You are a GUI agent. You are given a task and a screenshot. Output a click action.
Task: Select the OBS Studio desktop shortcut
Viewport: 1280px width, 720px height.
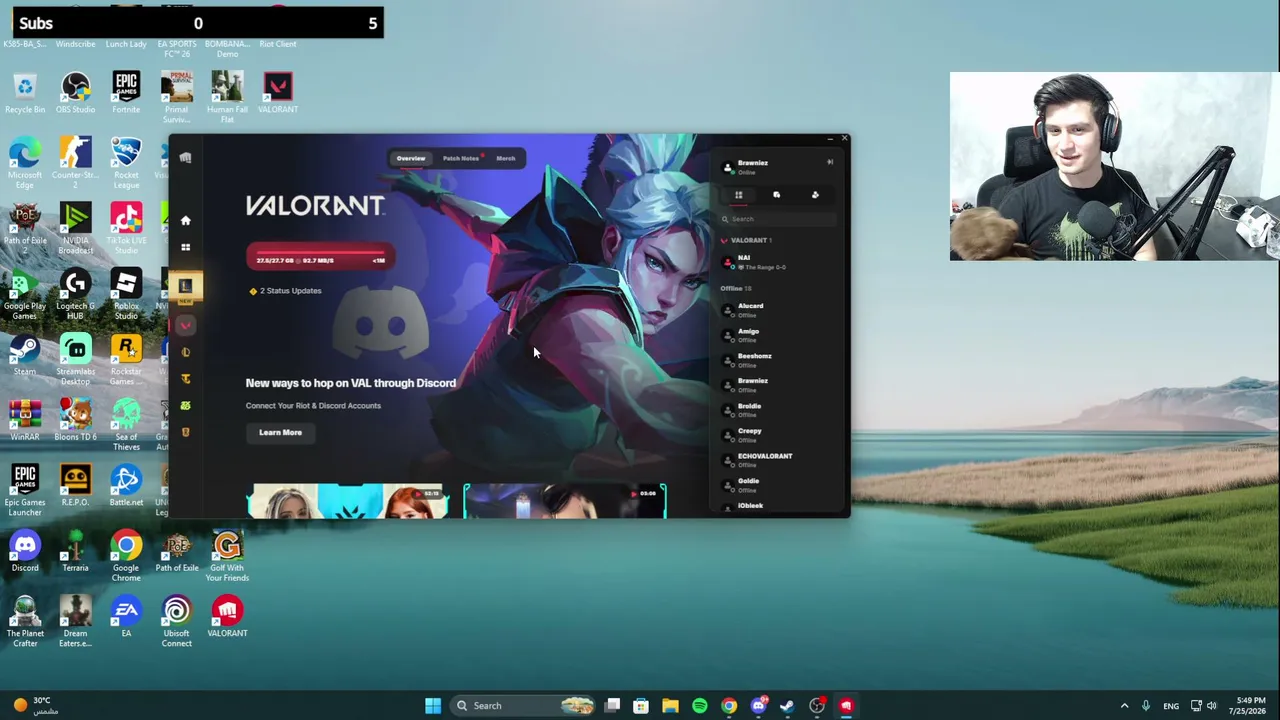(x=75, y=93)
